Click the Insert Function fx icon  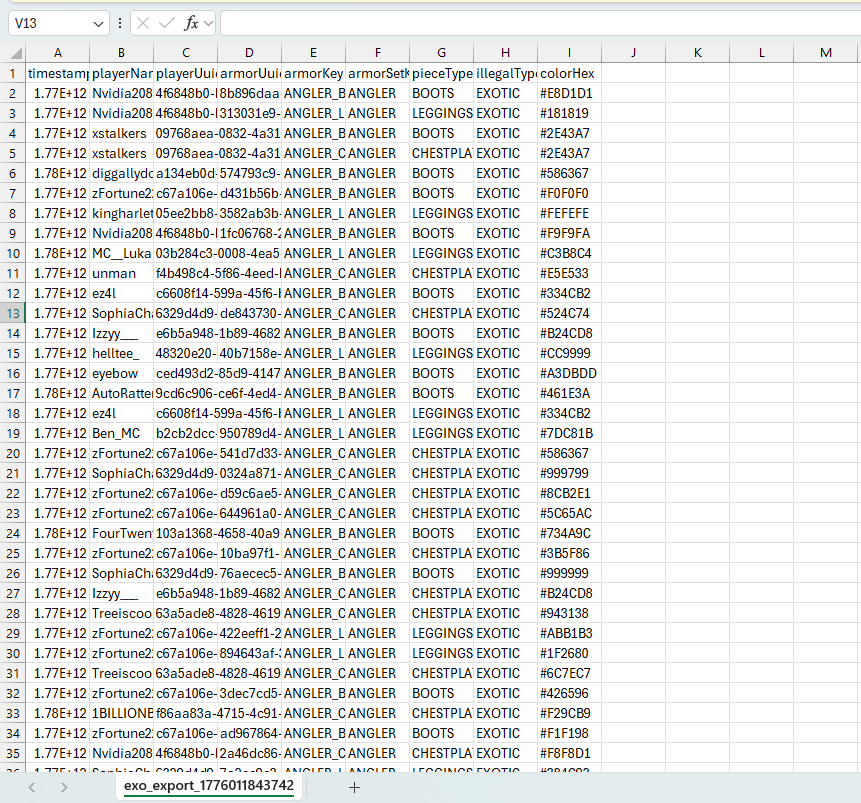tap(191, 23)
